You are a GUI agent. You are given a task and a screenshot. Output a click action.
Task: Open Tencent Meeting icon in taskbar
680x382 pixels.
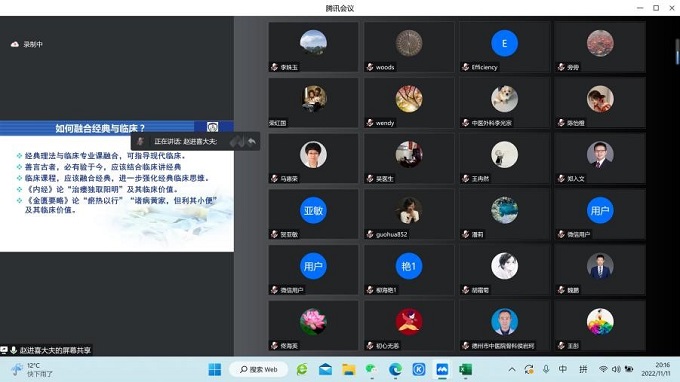pos(442,369)
